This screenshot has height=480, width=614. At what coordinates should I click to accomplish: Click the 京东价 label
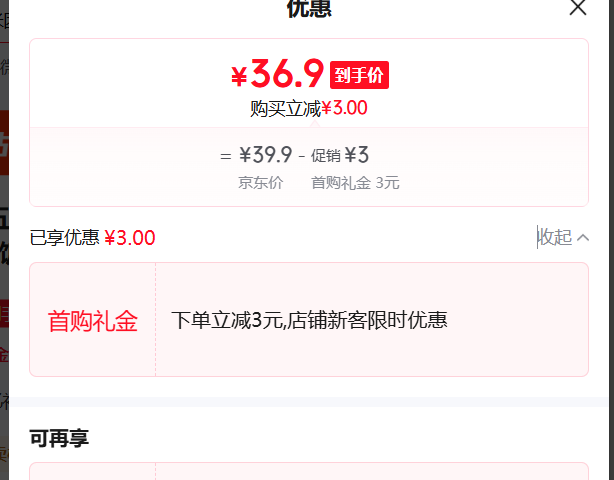point(261,183)
